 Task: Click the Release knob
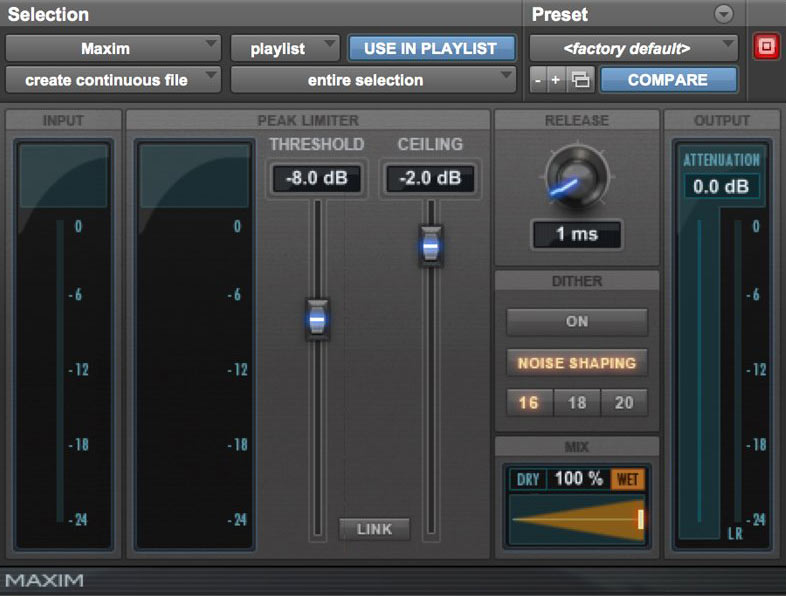(577, 177)
